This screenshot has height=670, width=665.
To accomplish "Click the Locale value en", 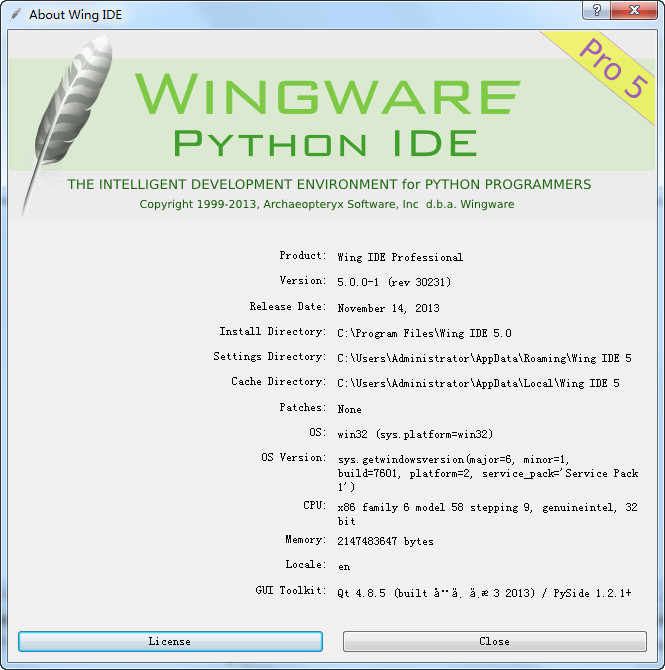I will (344, 567).
